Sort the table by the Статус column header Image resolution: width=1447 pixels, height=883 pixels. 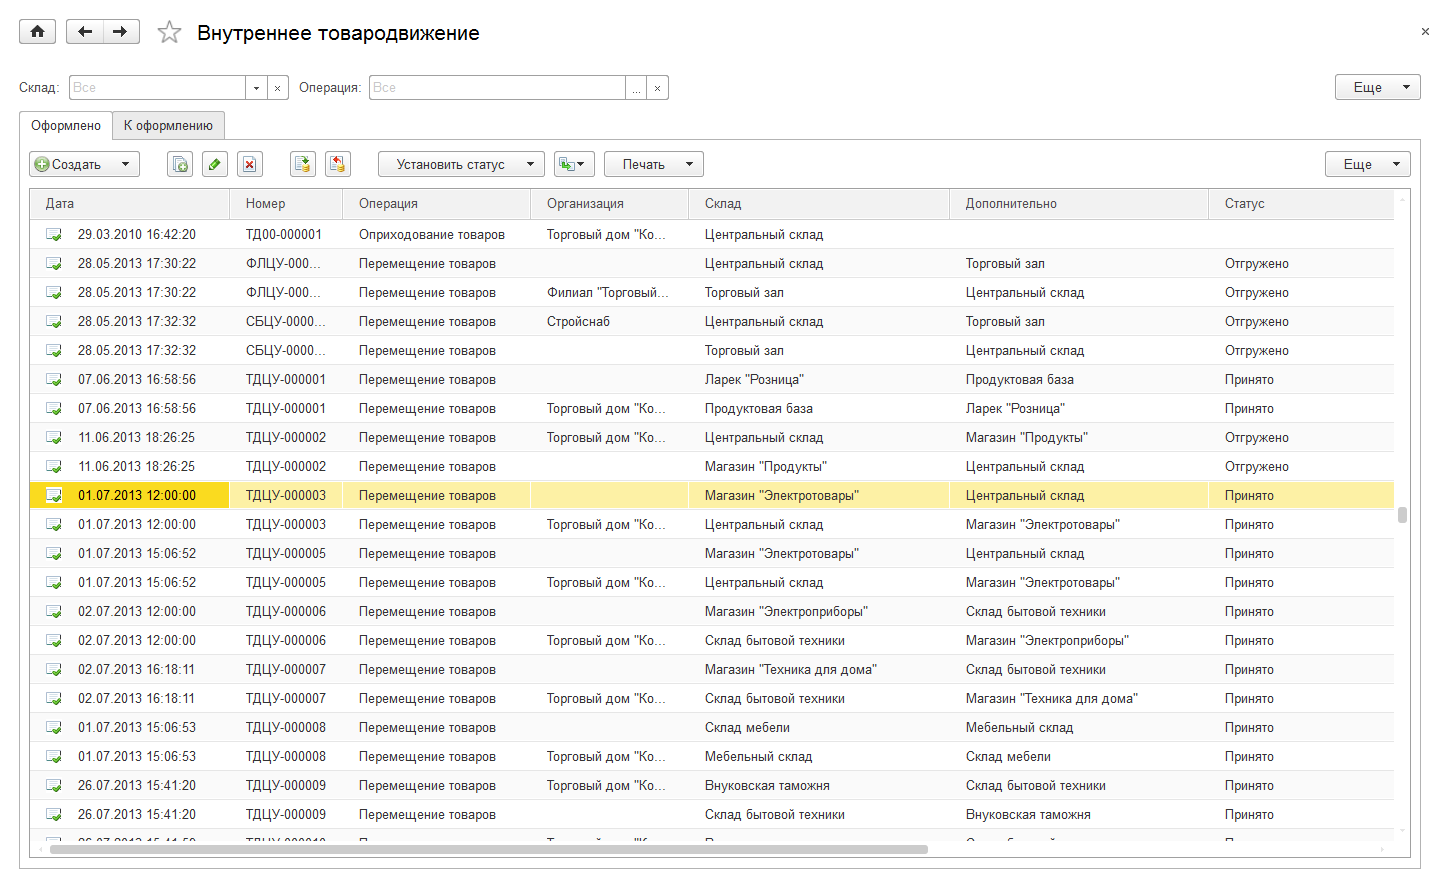coord(1245,204)
